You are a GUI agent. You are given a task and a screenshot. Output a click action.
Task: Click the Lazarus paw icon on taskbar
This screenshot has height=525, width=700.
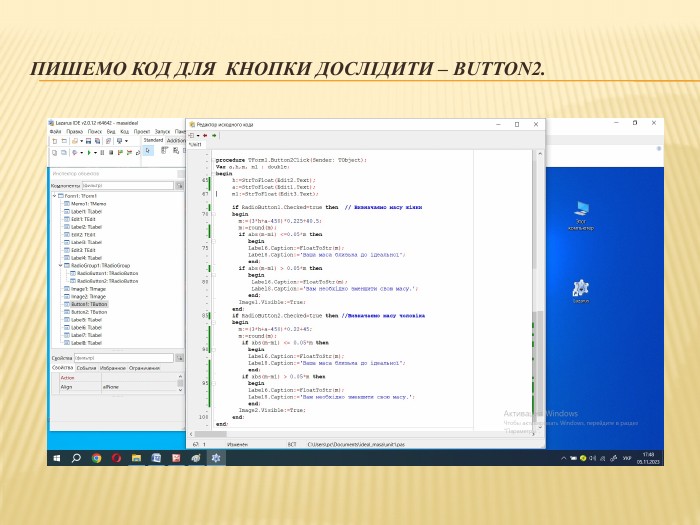[x=216, y=458]
